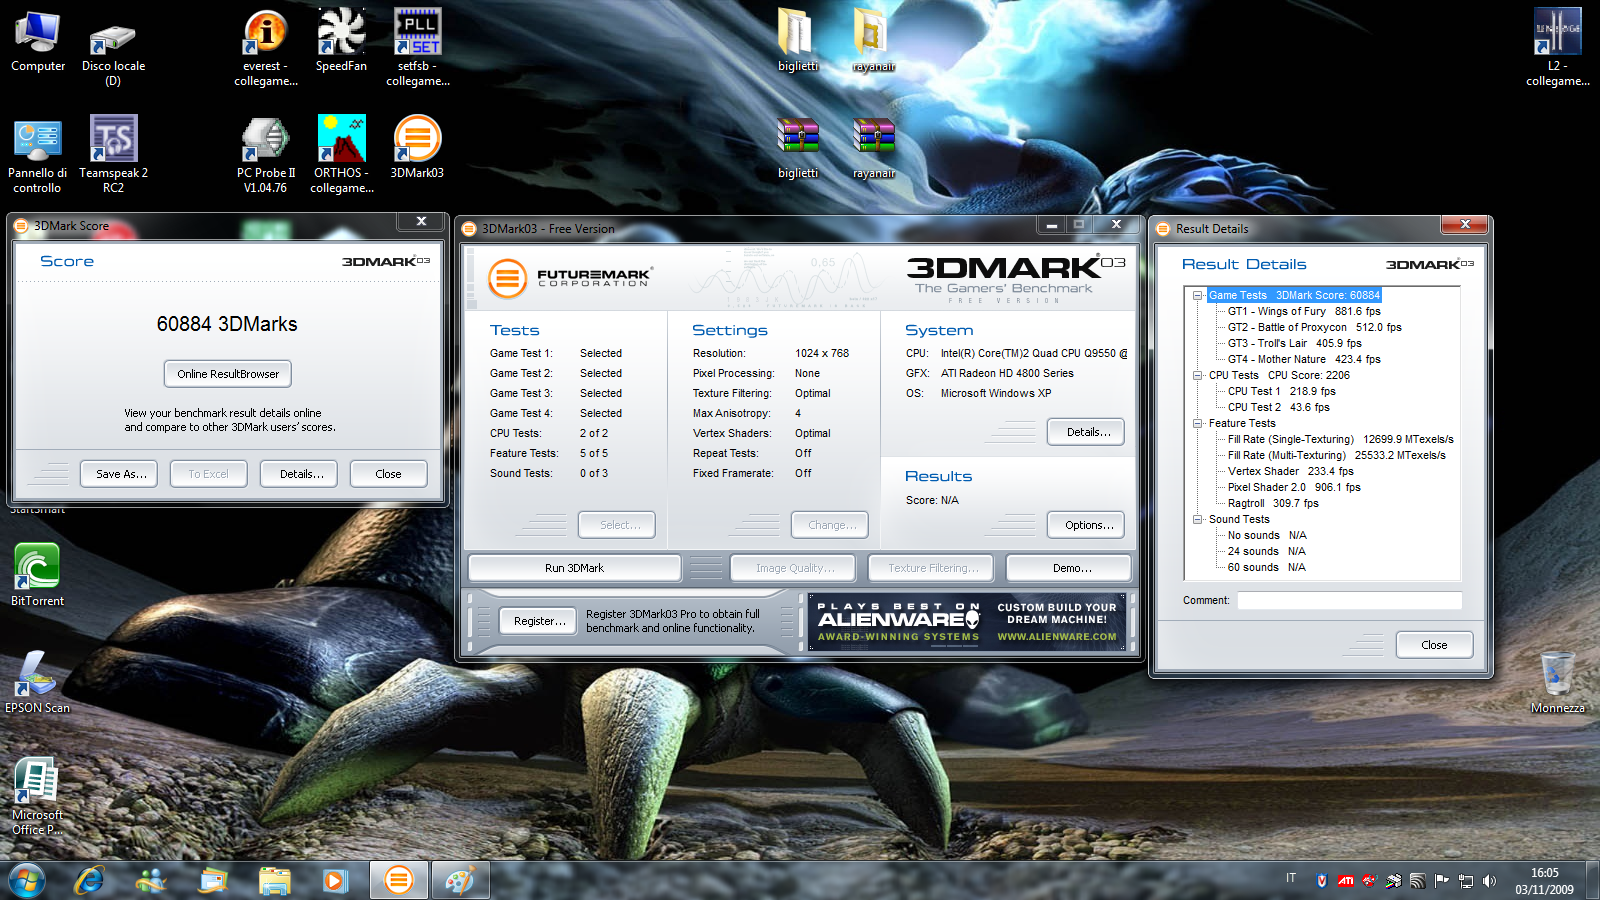Launch Internet Explorer from taskbar

(x=90, y=880)
